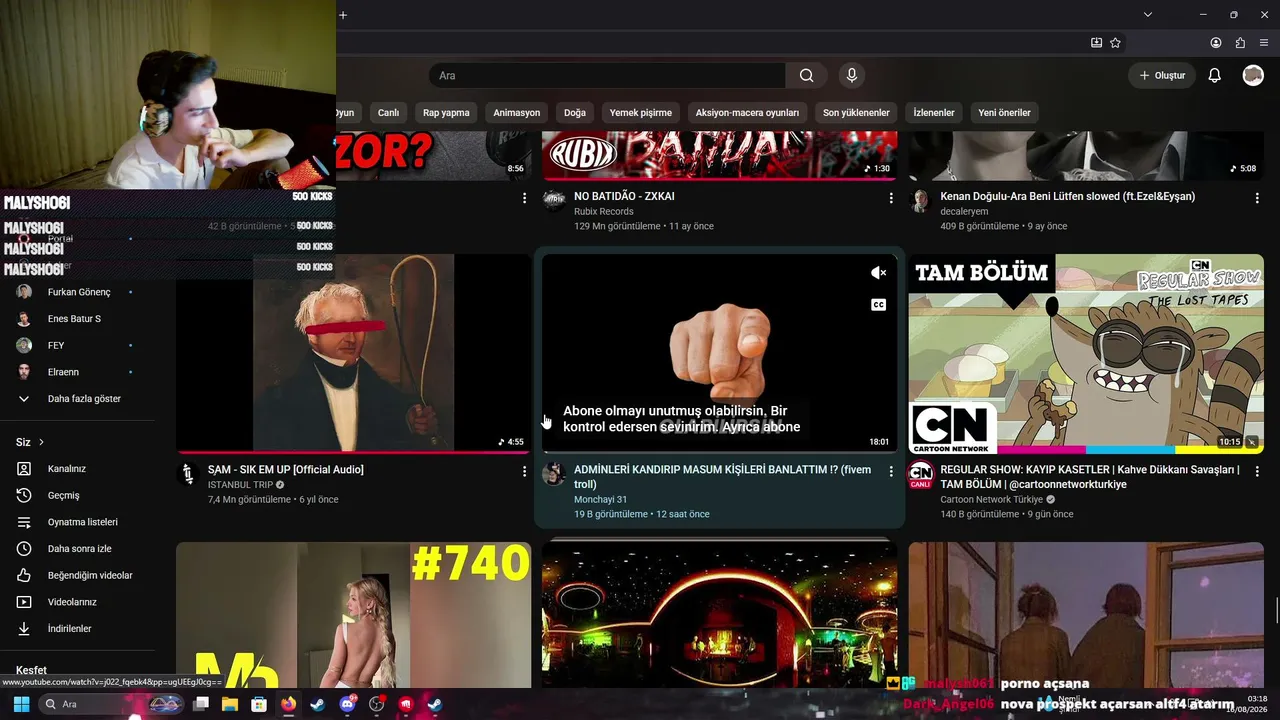The image size is (1280, 720).
Task: Open options for REGULAR SHOW video
Action: point(1257,471)
